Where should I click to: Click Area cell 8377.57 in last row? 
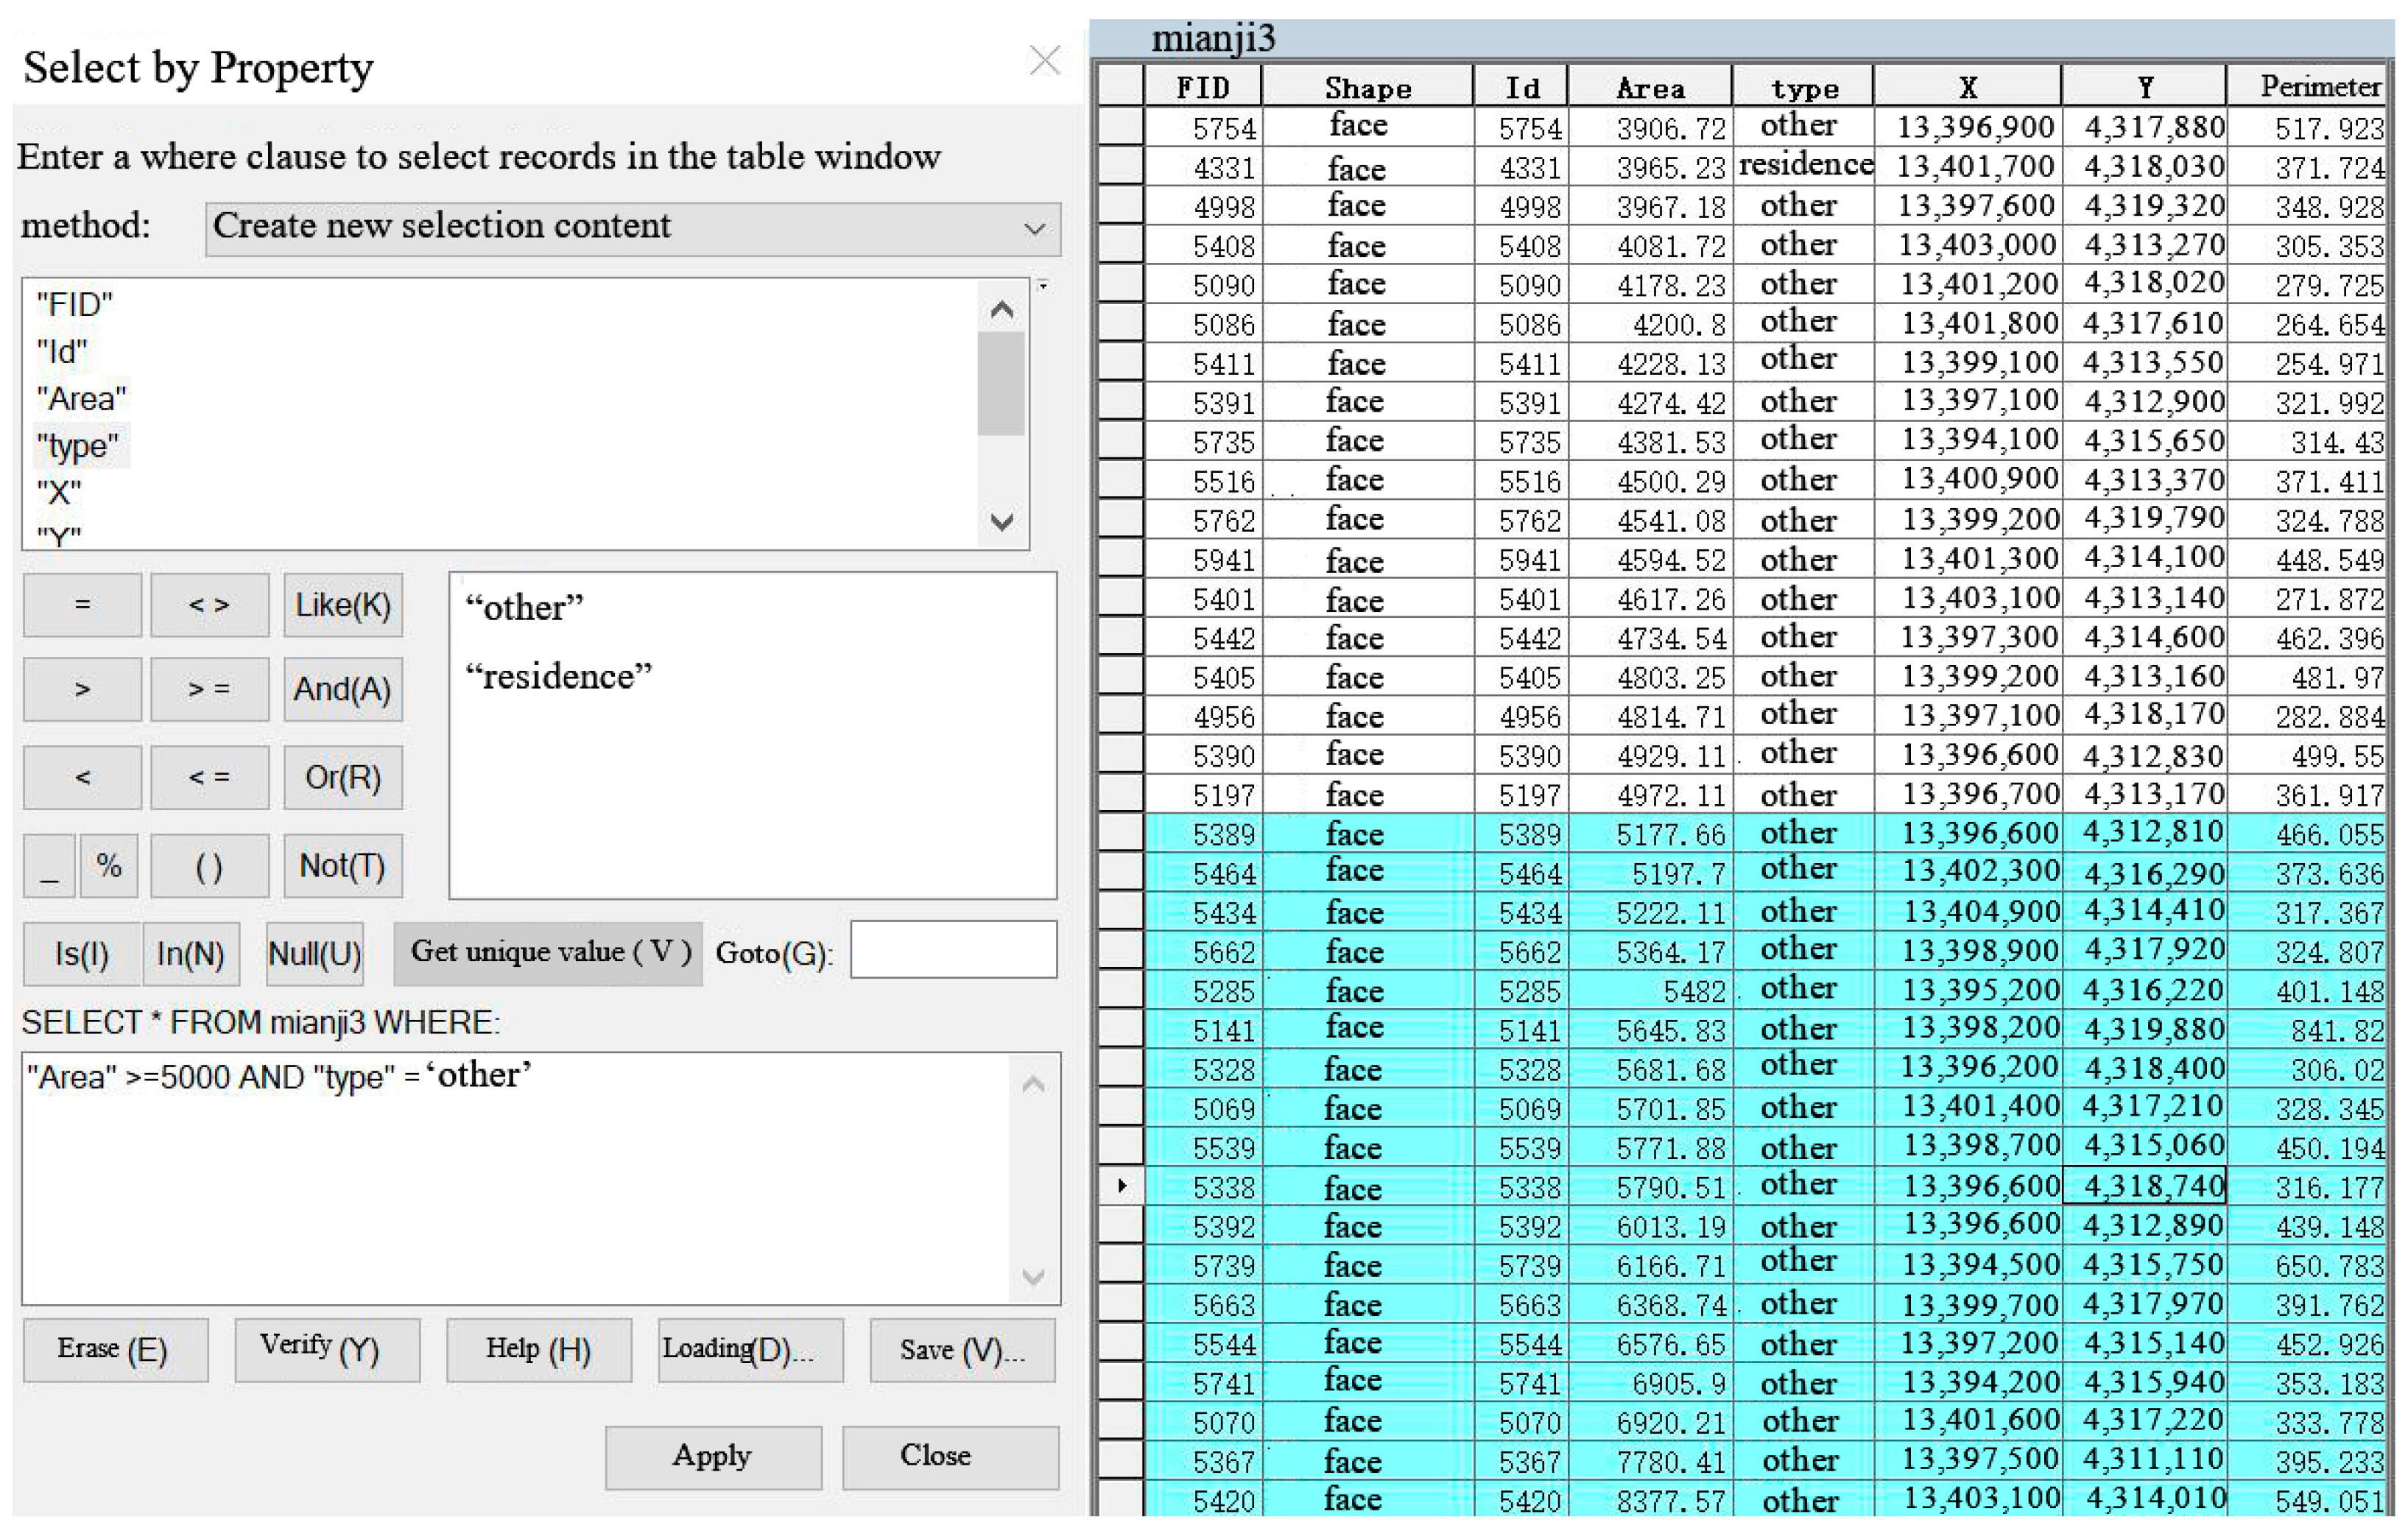click(x=1650, y=1500)
